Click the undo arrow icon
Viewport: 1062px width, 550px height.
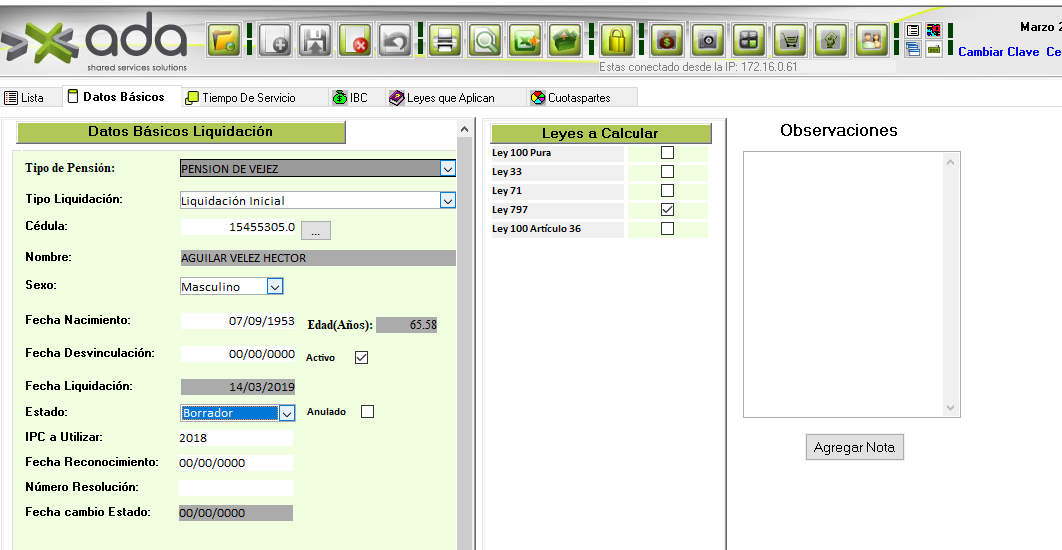click(x=395, y=41)
